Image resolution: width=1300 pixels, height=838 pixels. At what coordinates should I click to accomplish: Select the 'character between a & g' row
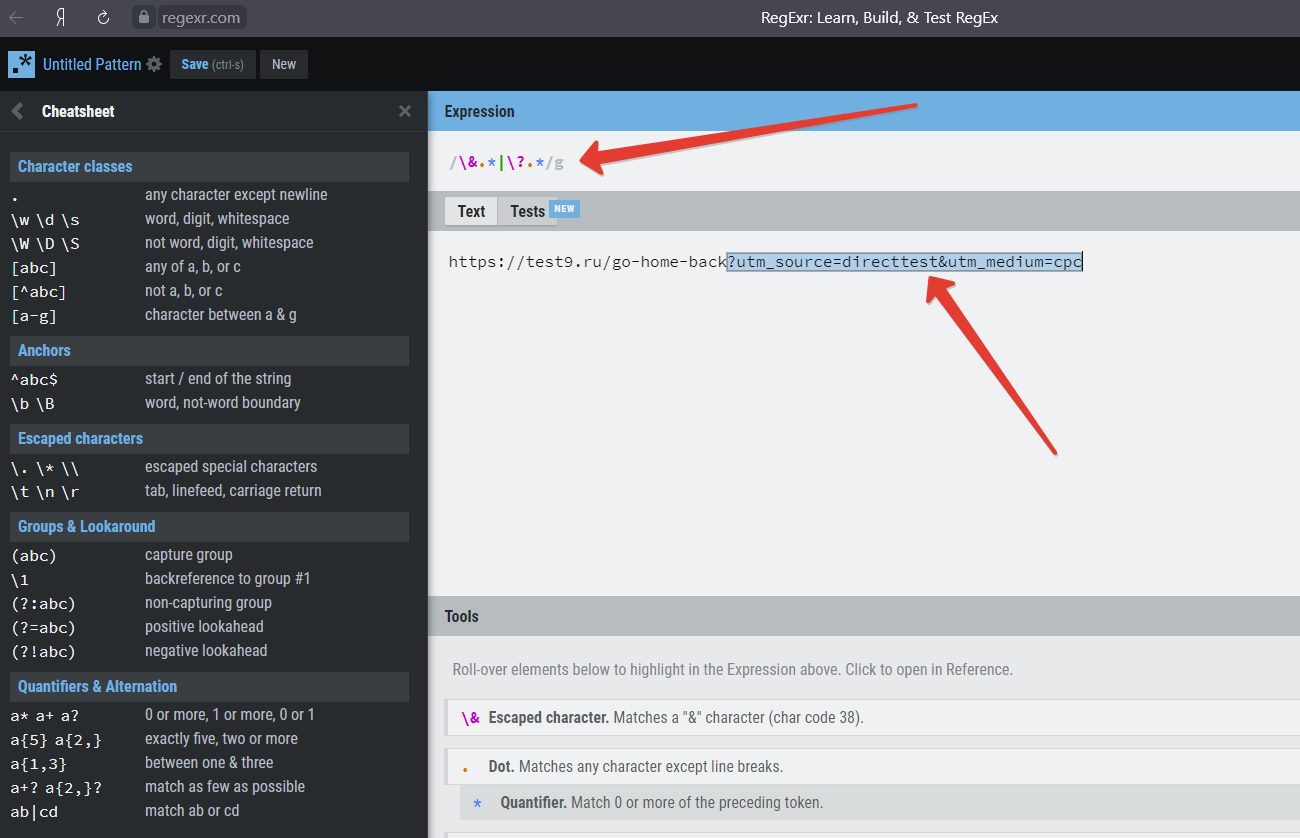(209, 315)
